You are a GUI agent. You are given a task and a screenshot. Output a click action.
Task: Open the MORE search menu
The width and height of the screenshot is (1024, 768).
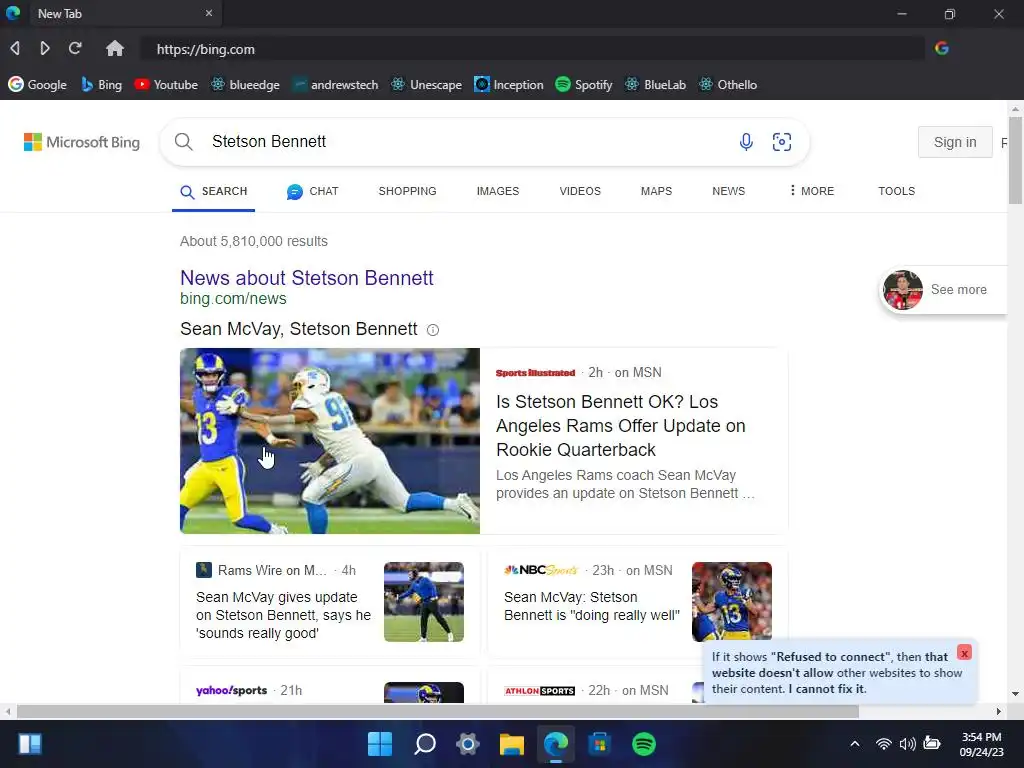(811, 191)
